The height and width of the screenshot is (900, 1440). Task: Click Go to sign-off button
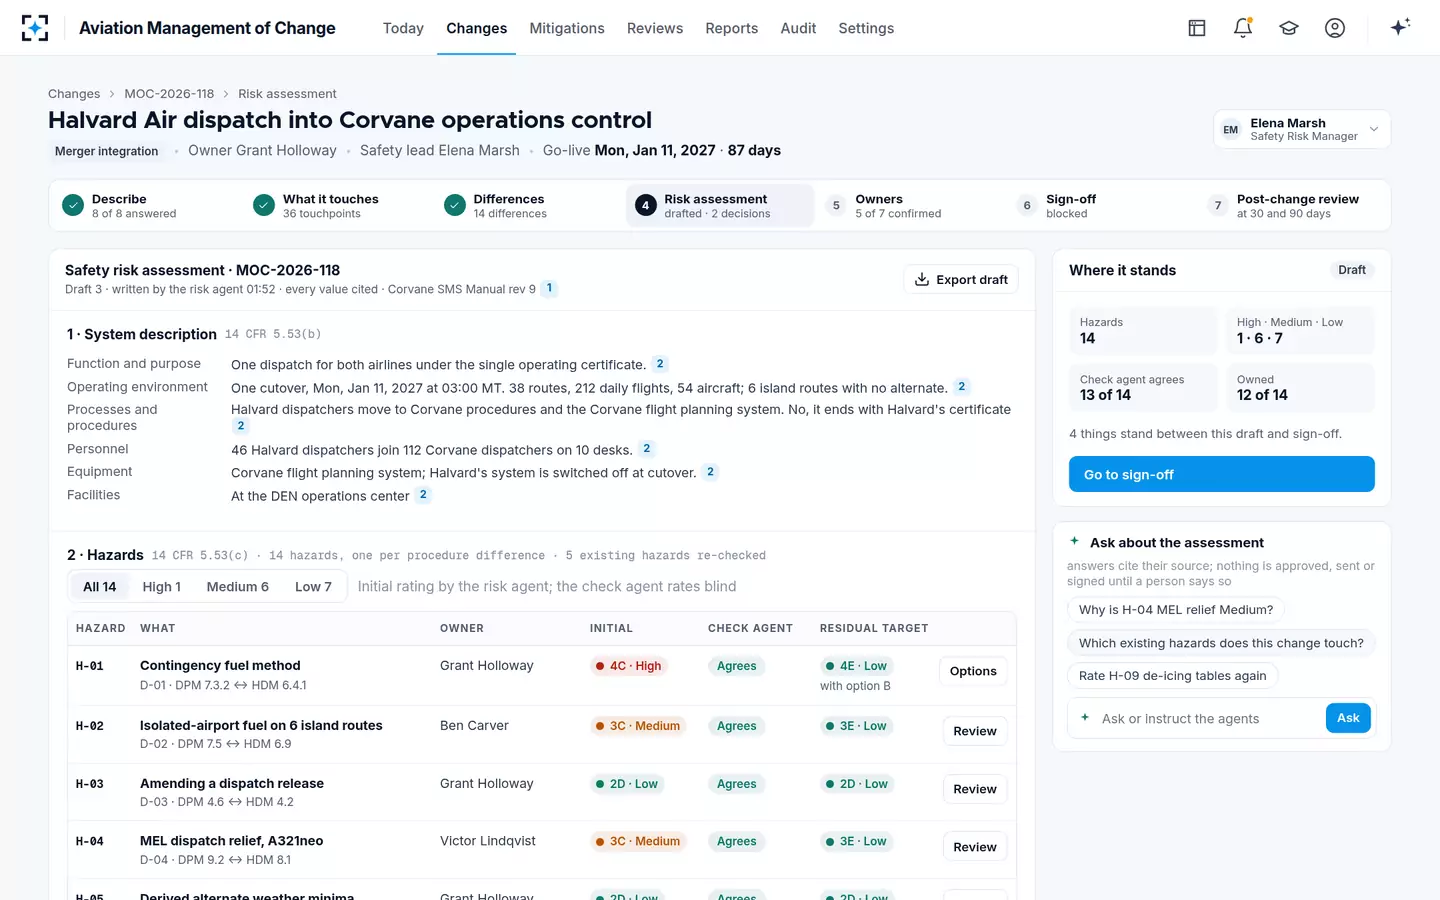[1222, 474]
